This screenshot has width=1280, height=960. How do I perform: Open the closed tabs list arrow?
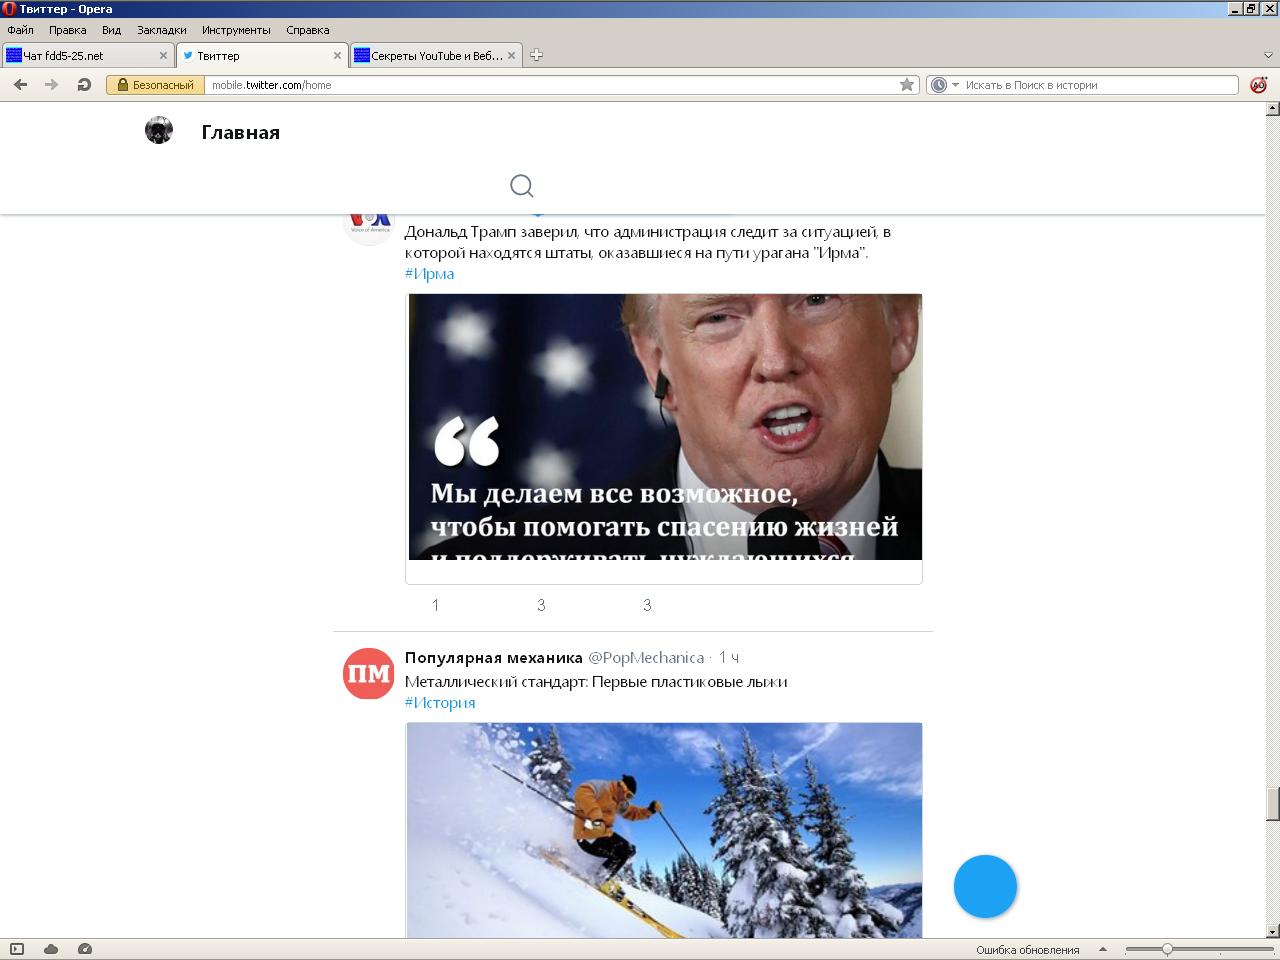(1268, 55)
